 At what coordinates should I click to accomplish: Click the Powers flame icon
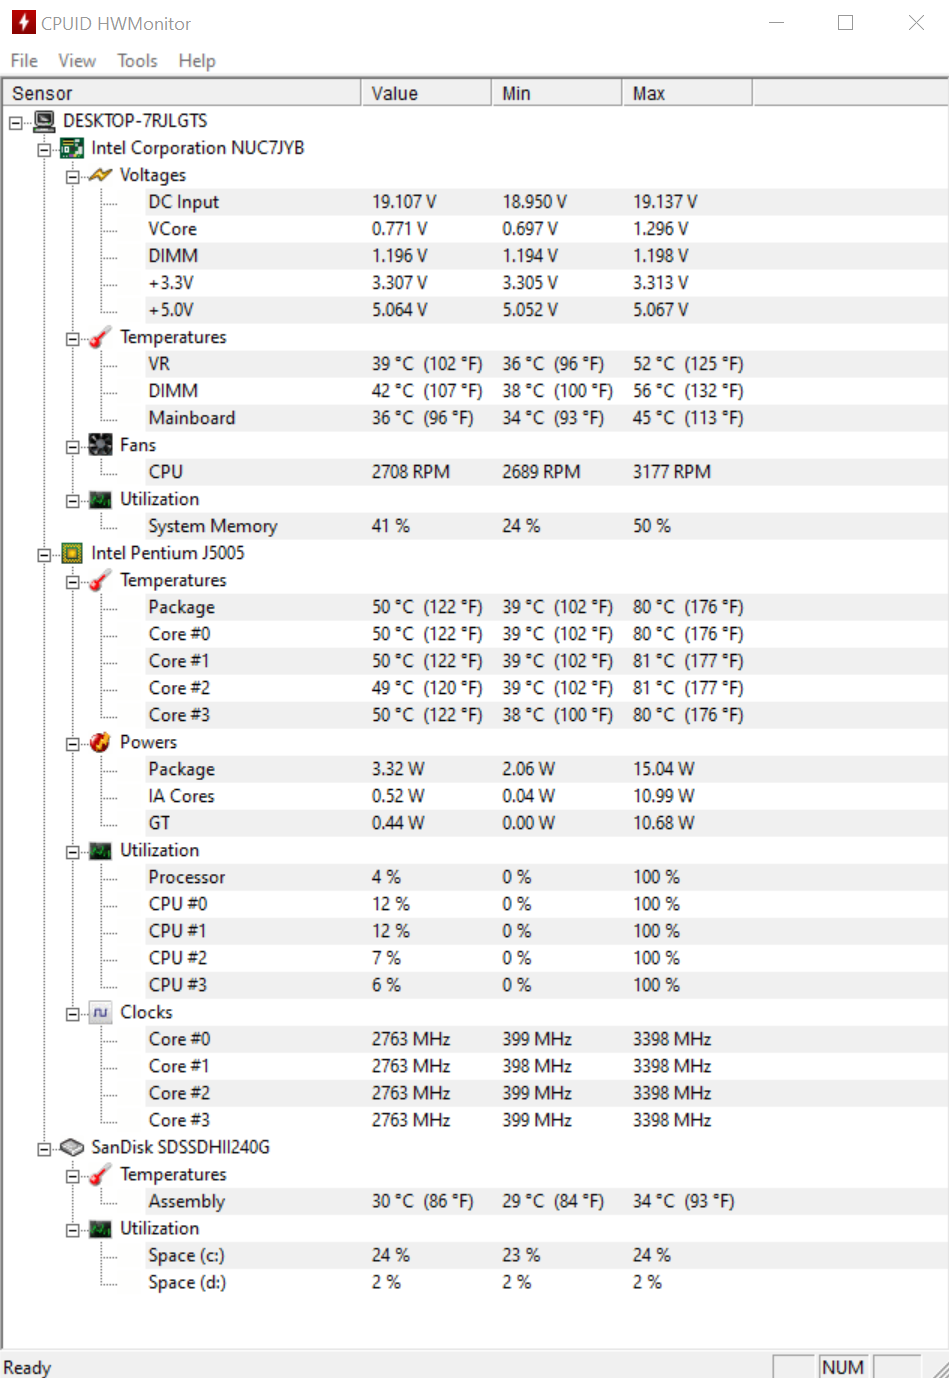pos(100,742)
